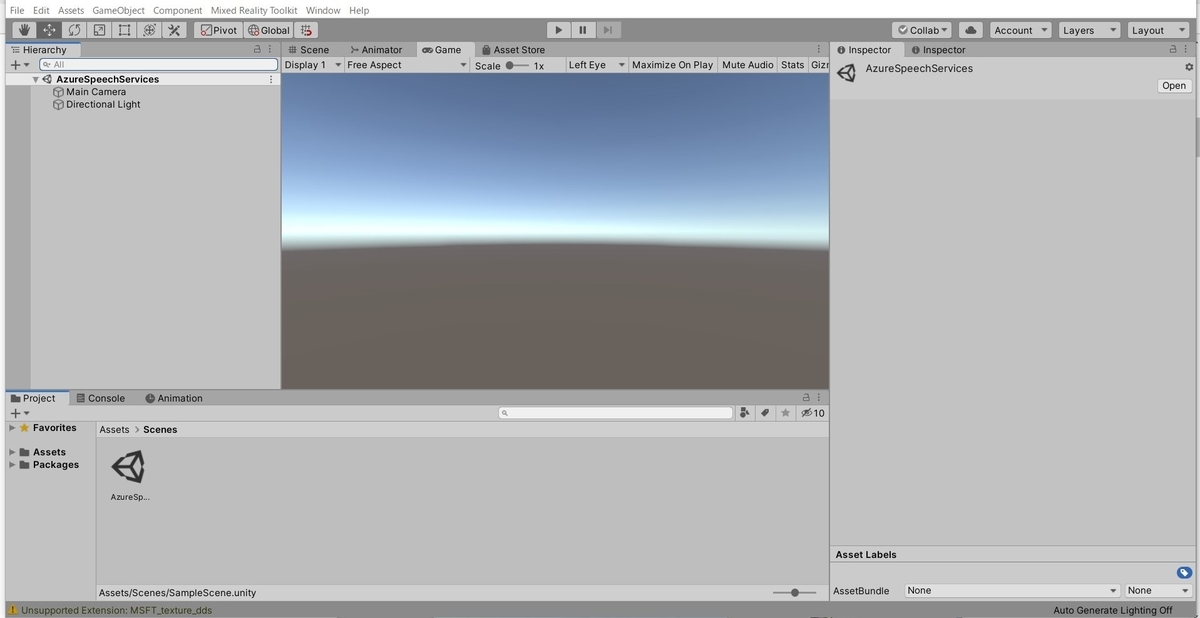Click the Game view Scale slider
The height and width of the screenshot is (618, 1200).
[x=517, y=65]
